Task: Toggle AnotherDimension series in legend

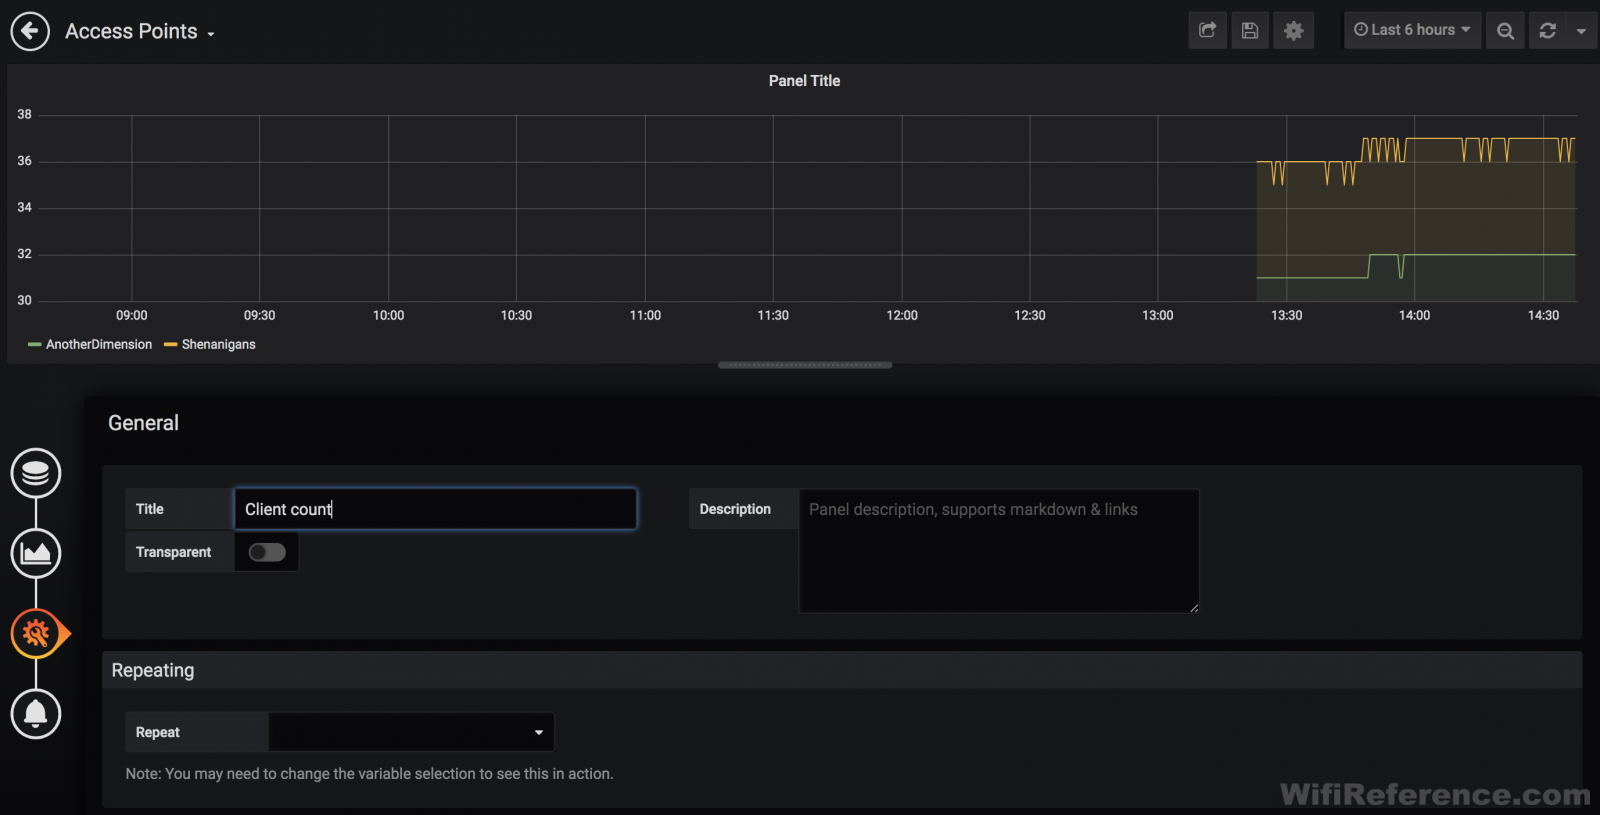Action: pos(99,344)
